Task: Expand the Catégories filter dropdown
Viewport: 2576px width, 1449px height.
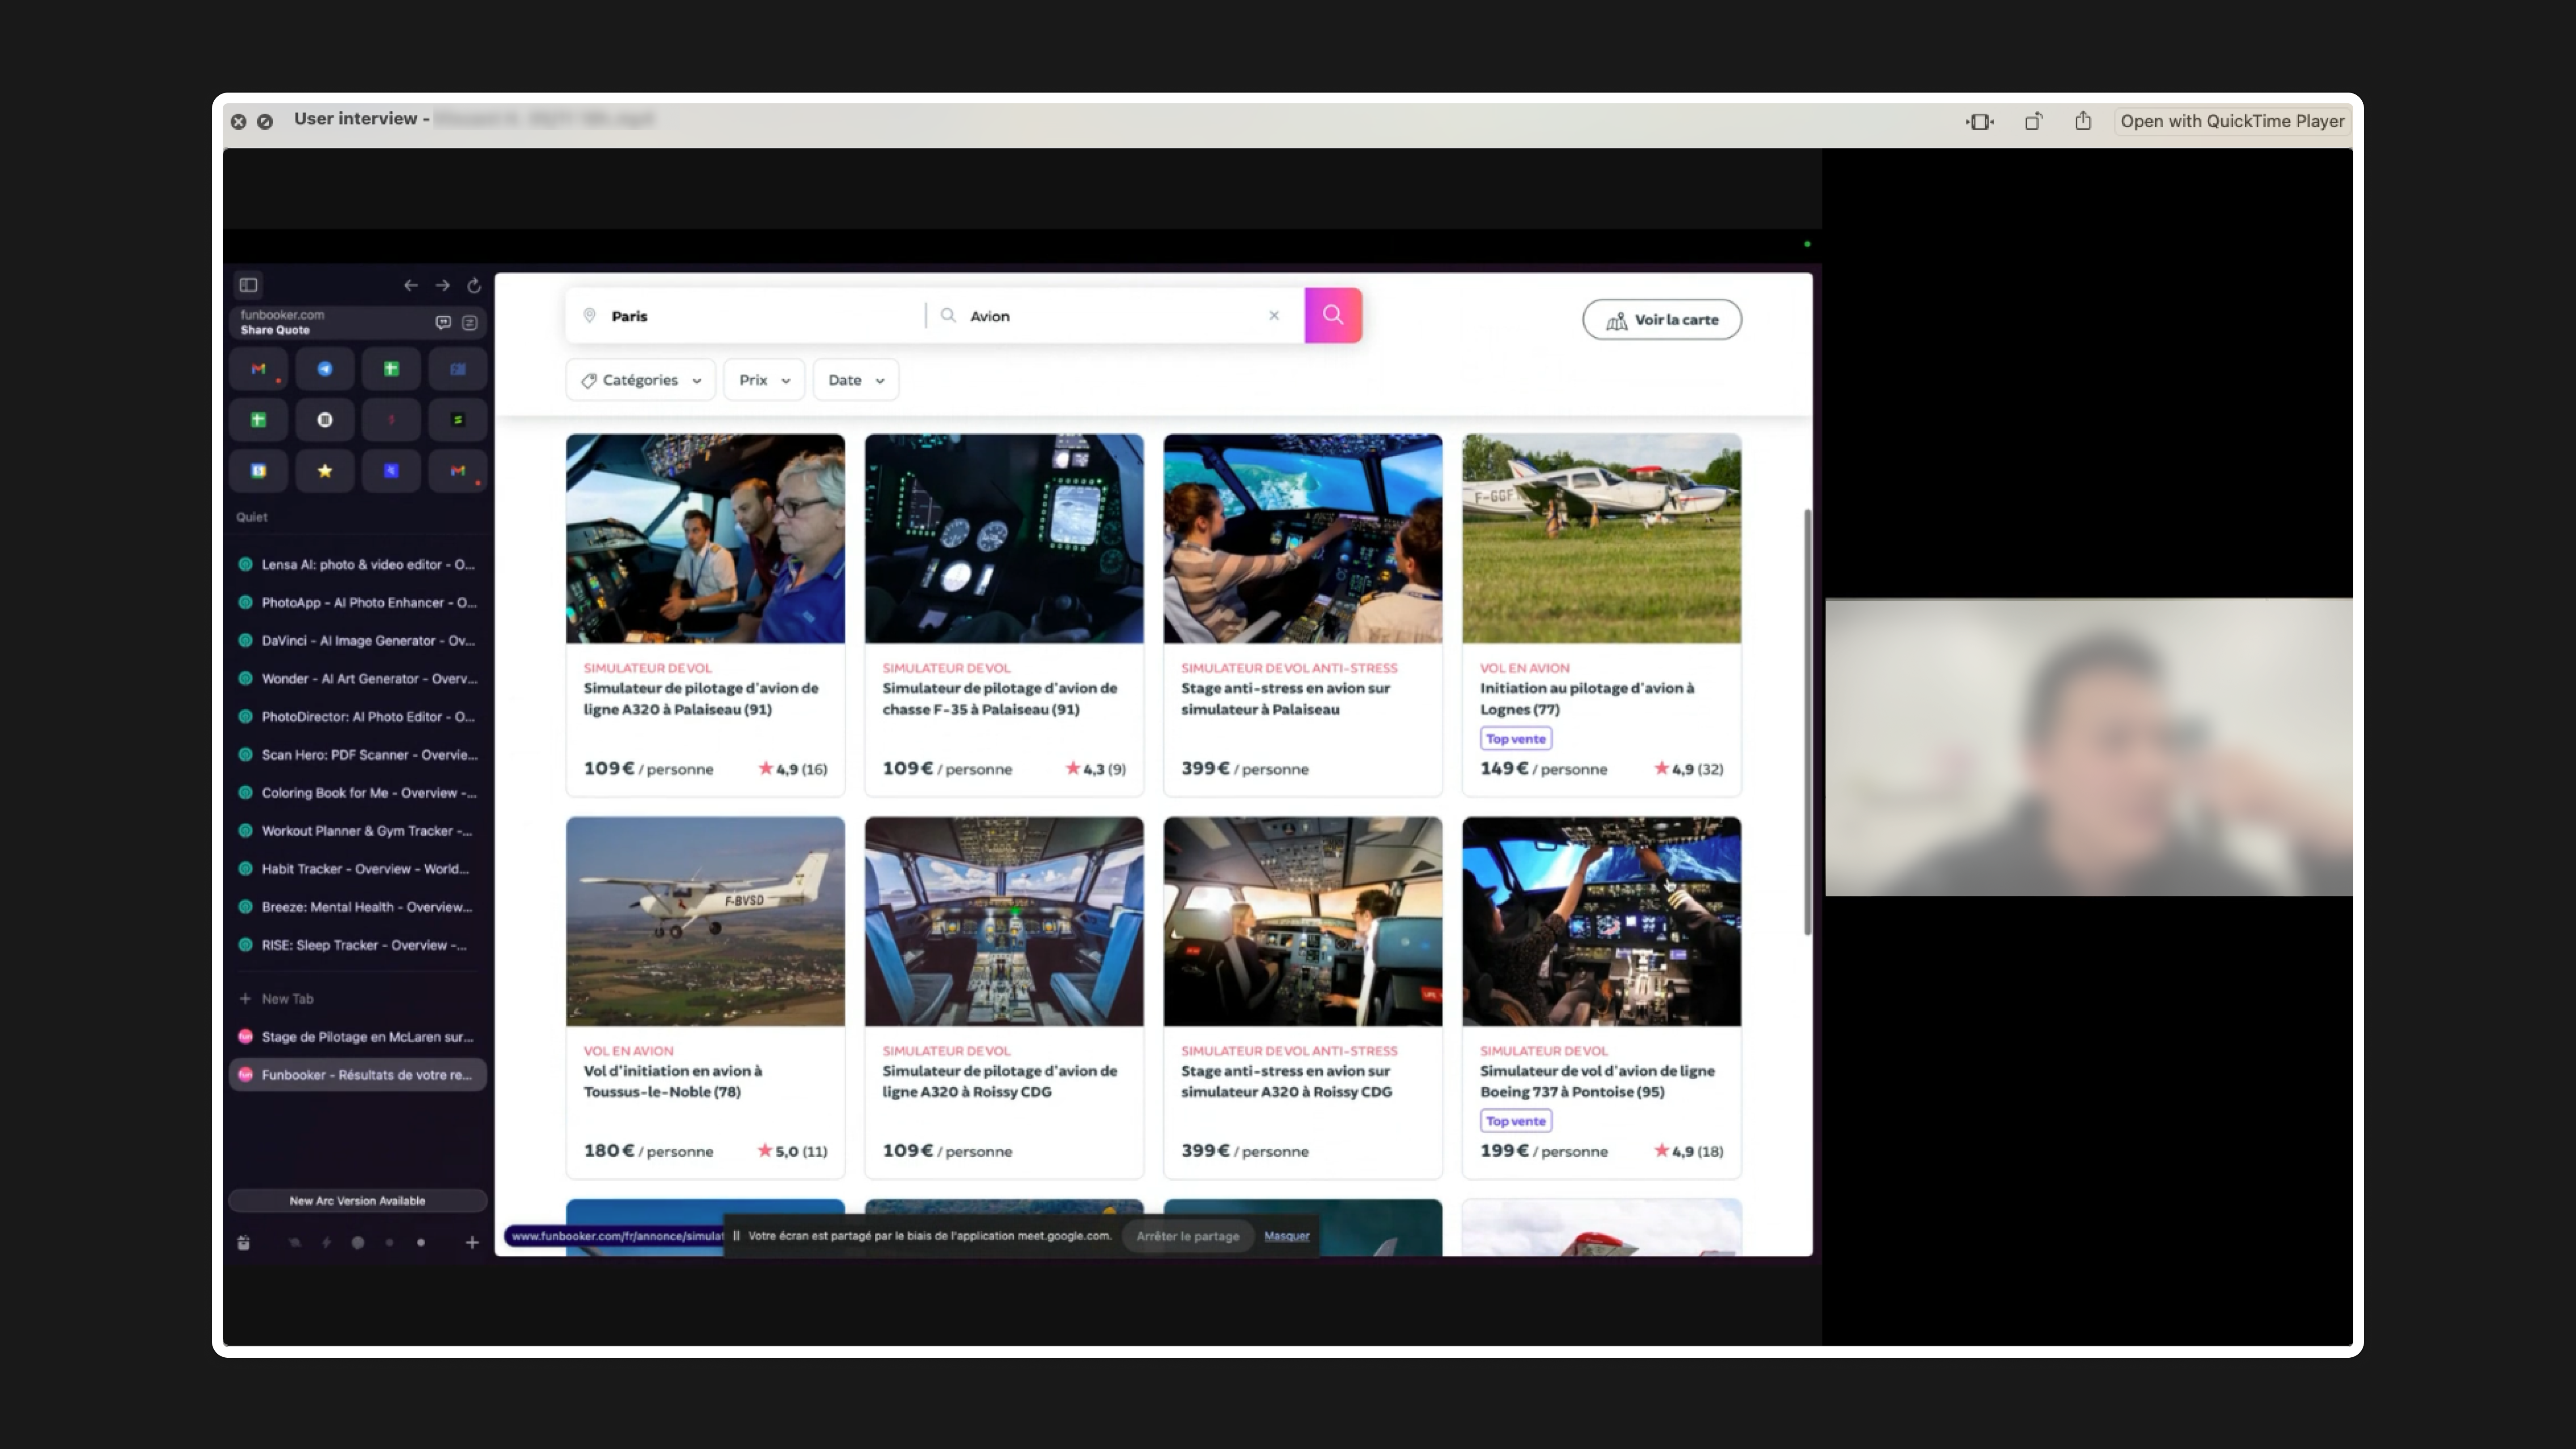Action: click(x=641, y=380)
